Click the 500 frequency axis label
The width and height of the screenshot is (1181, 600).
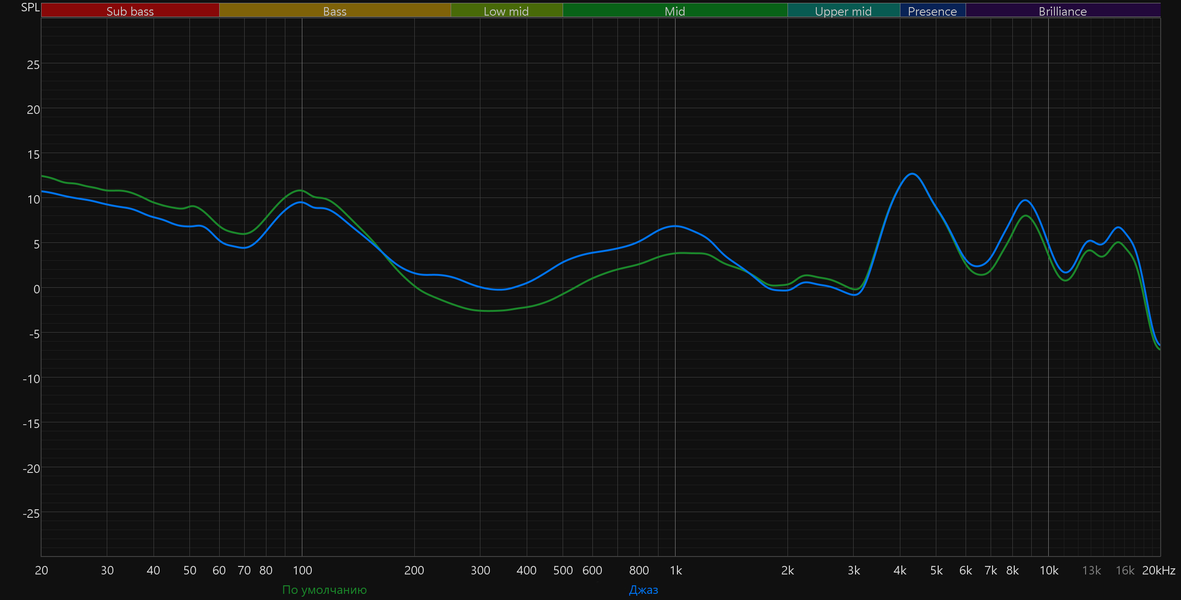(x=563, y=571)
